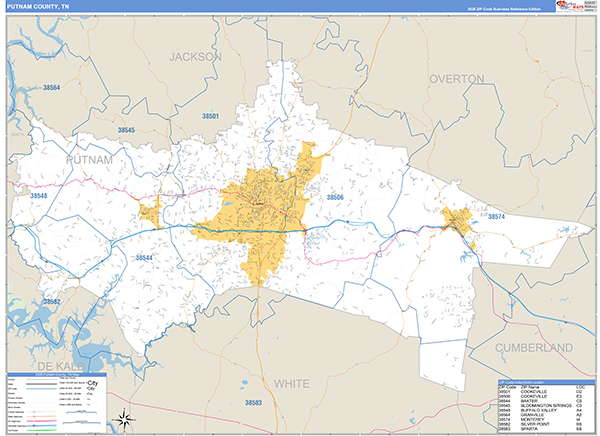
Task: Click the PUTNAM county label
Action: pos(90,160)
